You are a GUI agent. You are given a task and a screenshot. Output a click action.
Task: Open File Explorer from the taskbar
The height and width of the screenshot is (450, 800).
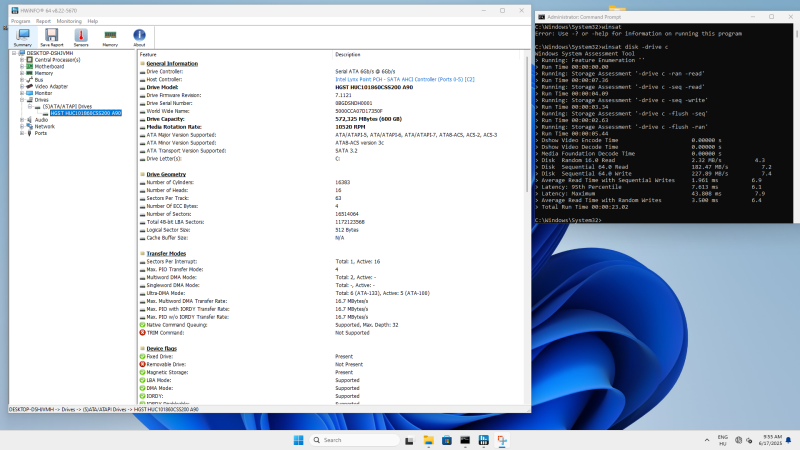point(428,440)
